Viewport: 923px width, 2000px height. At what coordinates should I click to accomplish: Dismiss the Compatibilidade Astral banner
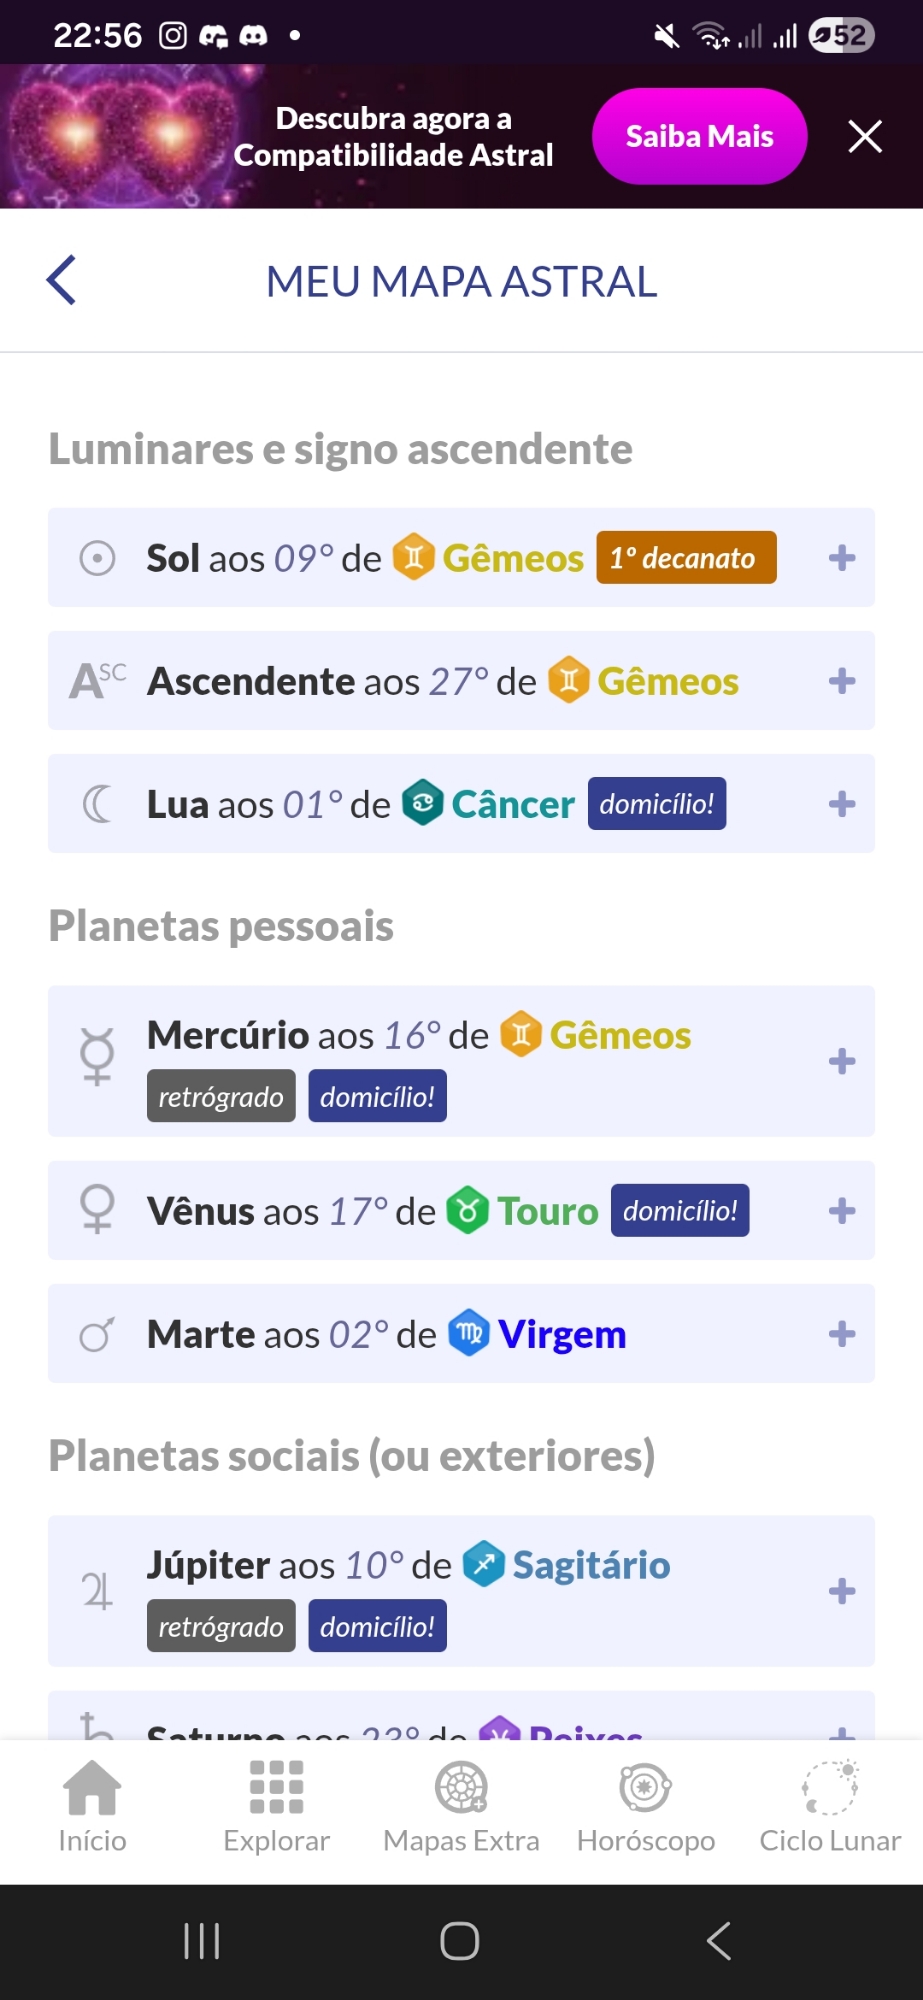(865, 136)
